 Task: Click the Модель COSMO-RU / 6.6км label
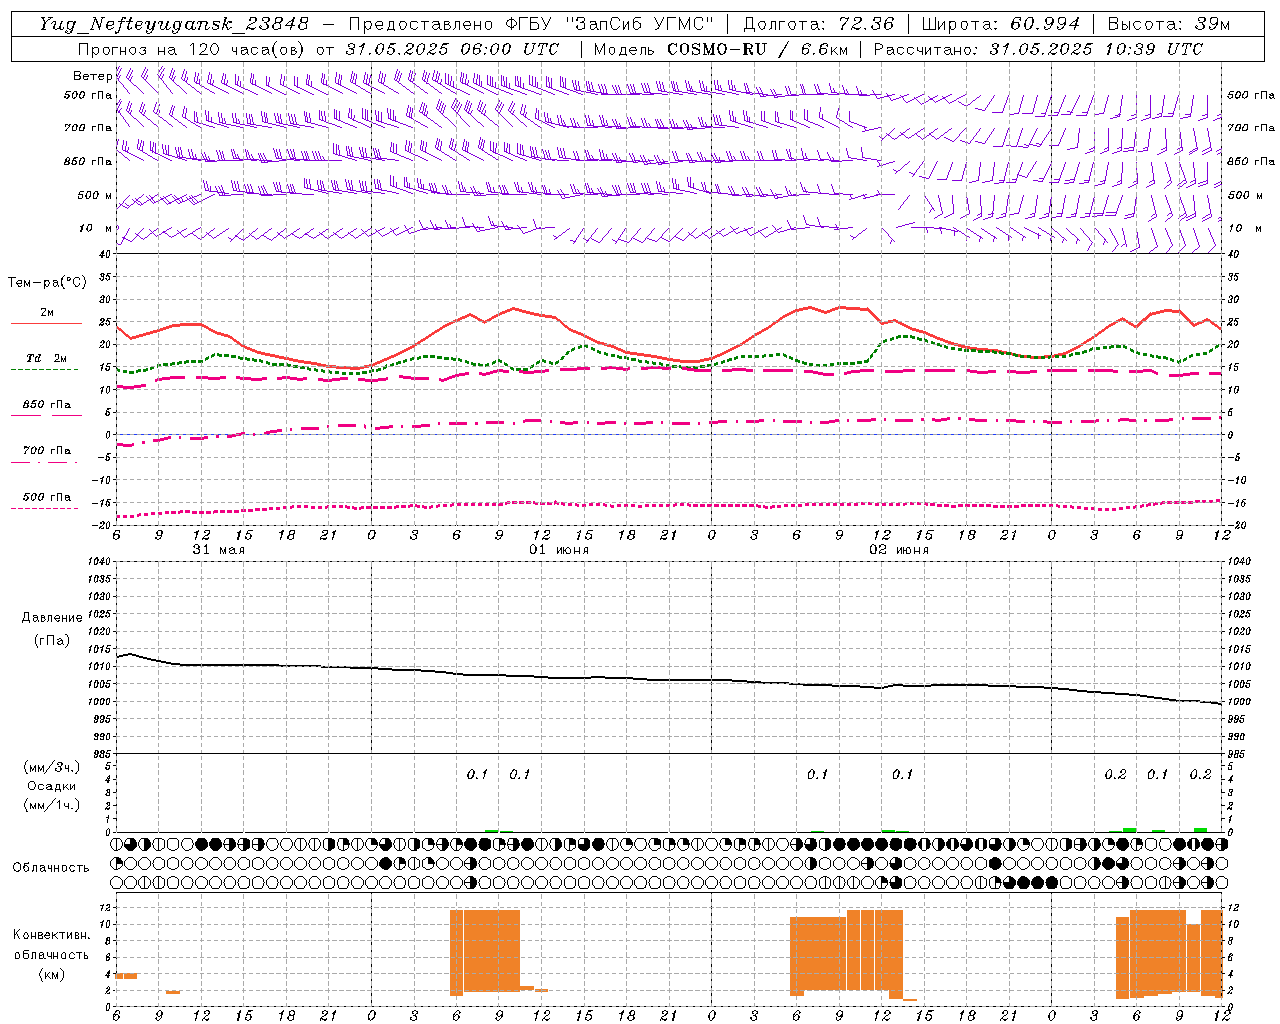tap(720, 49)
